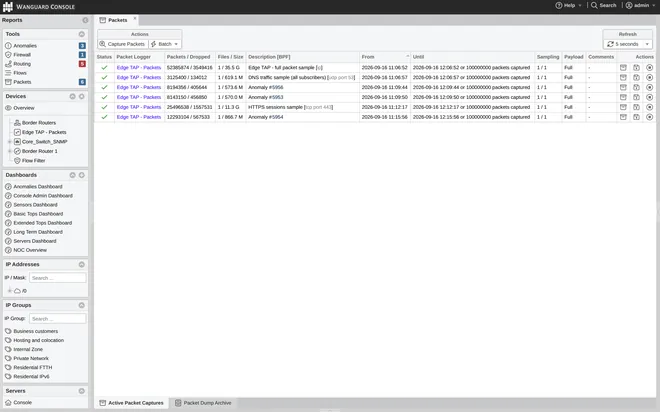This screenshot has width=660, height=412.
Task: Open Flows in the Tools panel
Action: tap(20, 73)
